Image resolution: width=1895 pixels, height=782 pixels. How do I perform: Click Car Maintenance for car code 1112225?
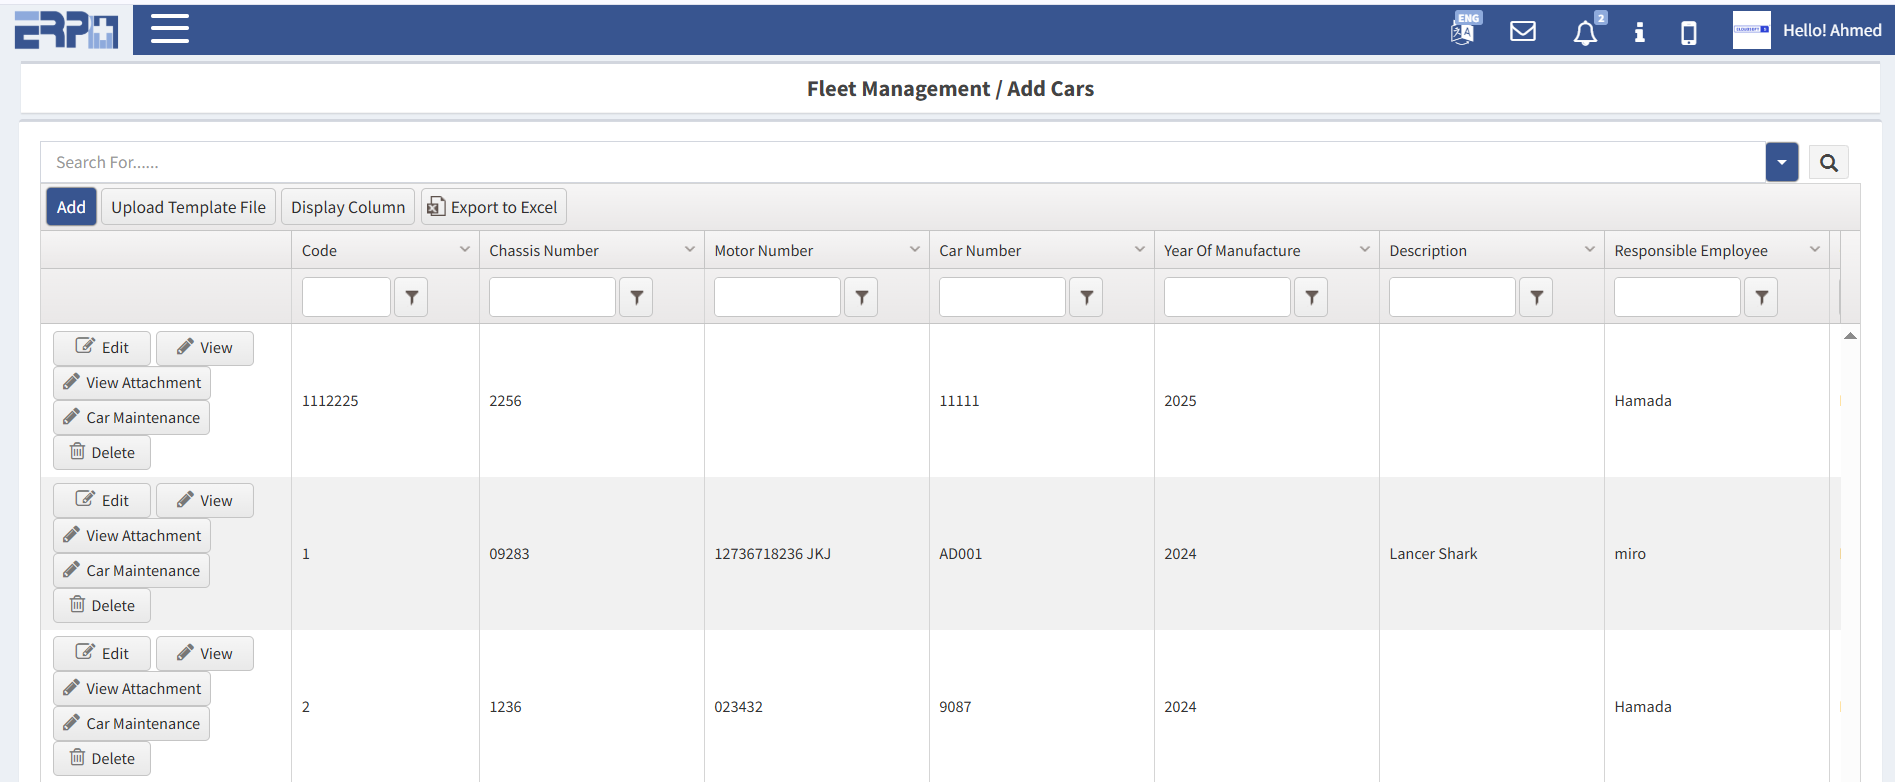(132, 418)
